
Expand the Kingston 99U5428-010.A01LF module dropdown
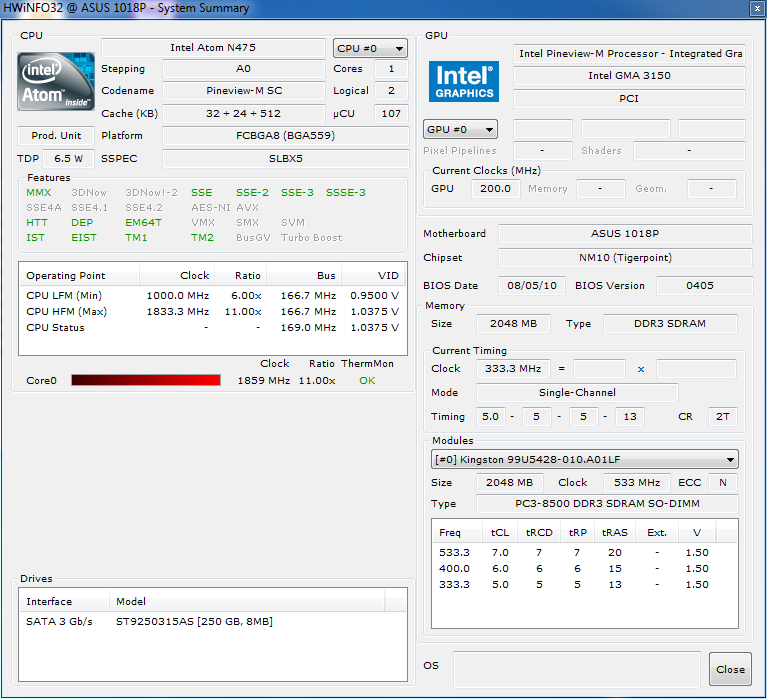[x=585, y=459]
